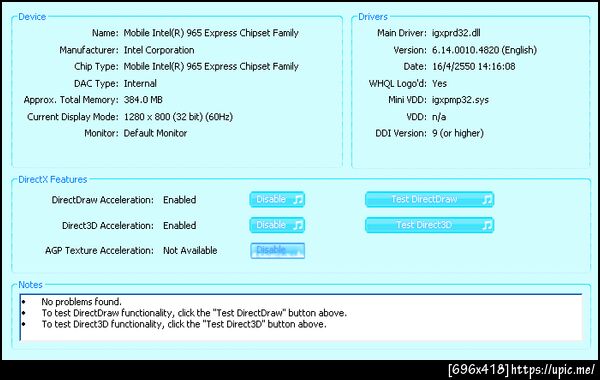
Task: Click Disable button for DirectDraw Acceleration
Action: click(277, 199)
